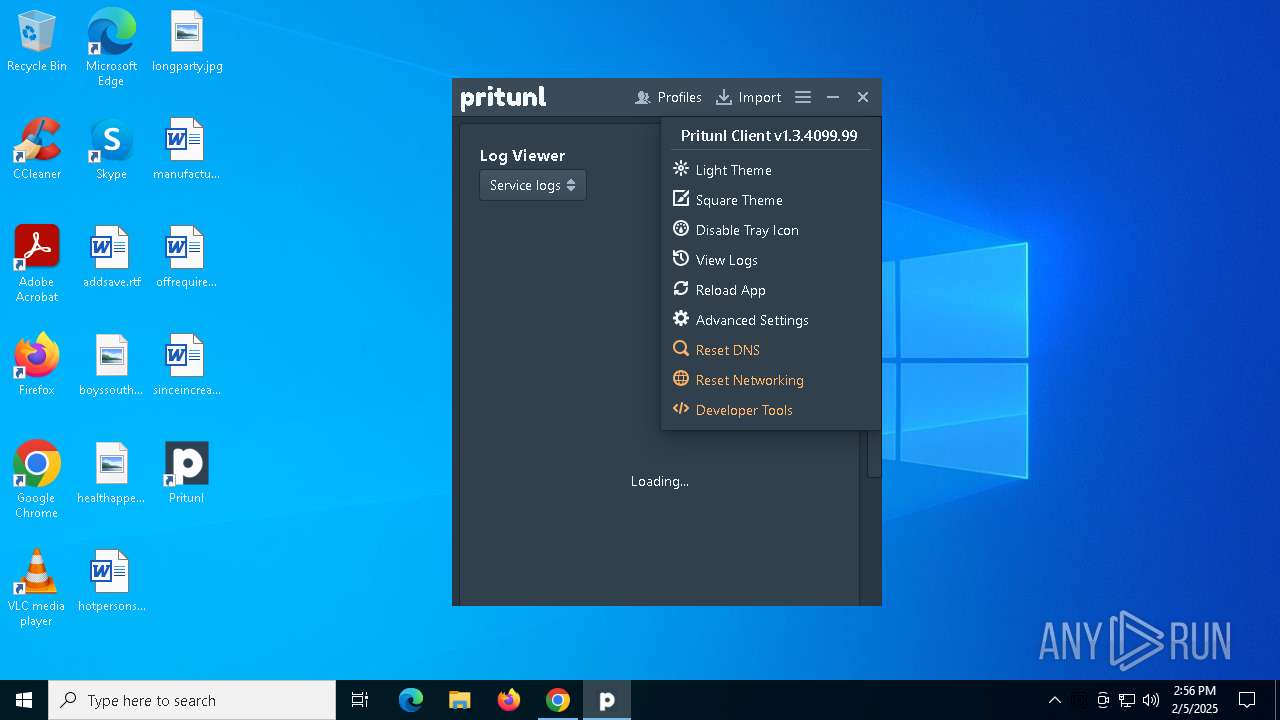Viewport: 1280px width, 720px height.
Task: Select the longparty.jpg file on desktop
Action: (x=187, y=42)
